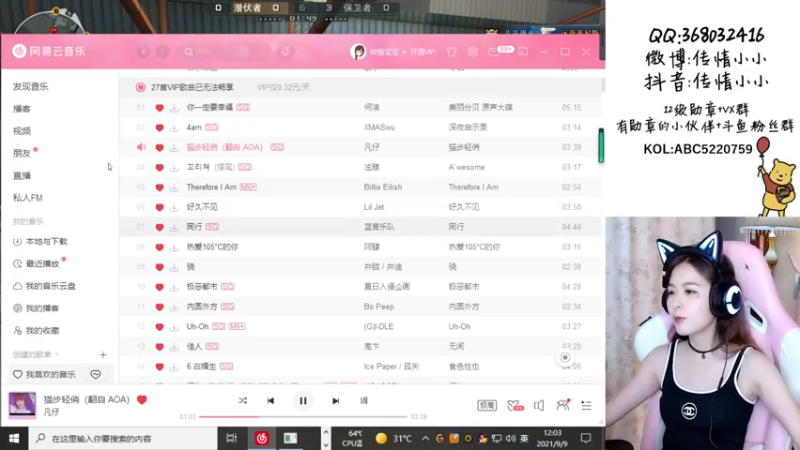Unlike song 板惡都市 heart

pos(159,287)
